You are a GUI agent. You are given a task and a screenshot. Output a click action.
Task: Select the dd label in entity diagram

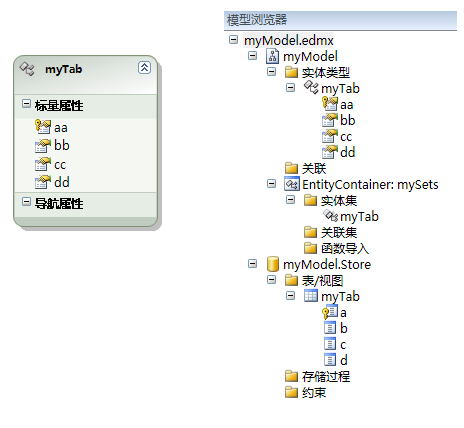click(62, 182)
